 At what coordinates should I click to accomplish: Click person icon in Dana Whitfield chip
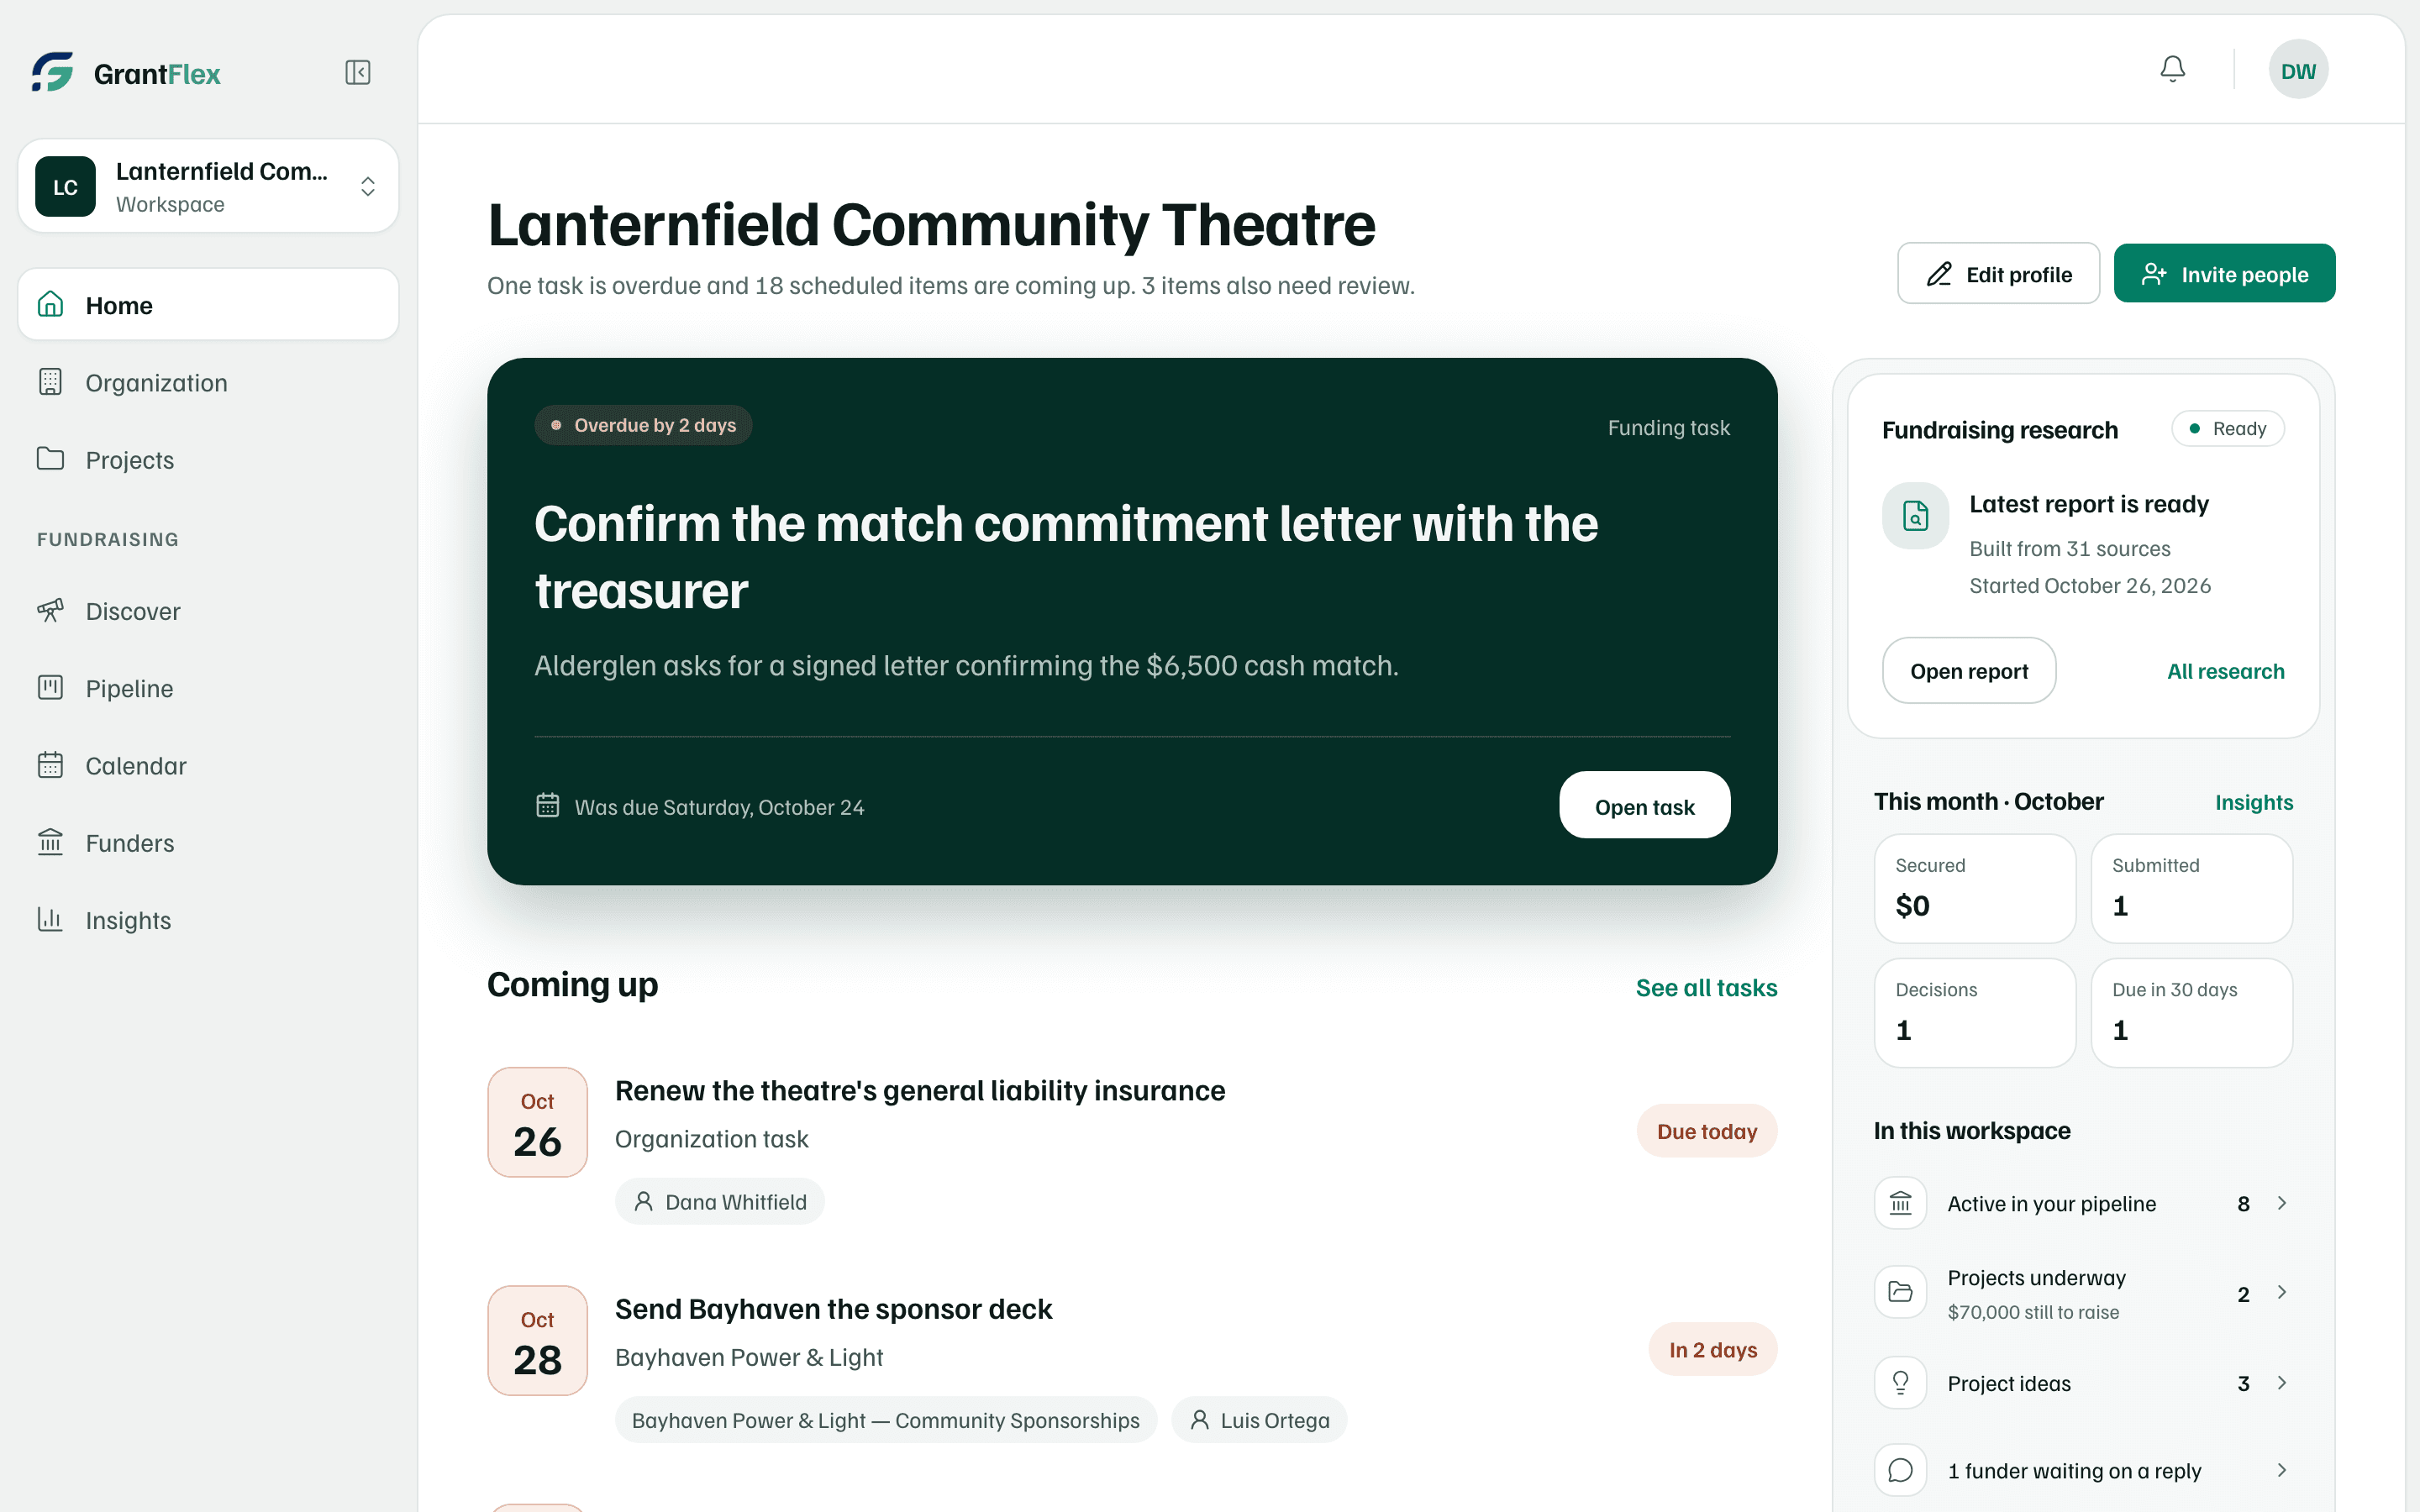click(644, 1201)
